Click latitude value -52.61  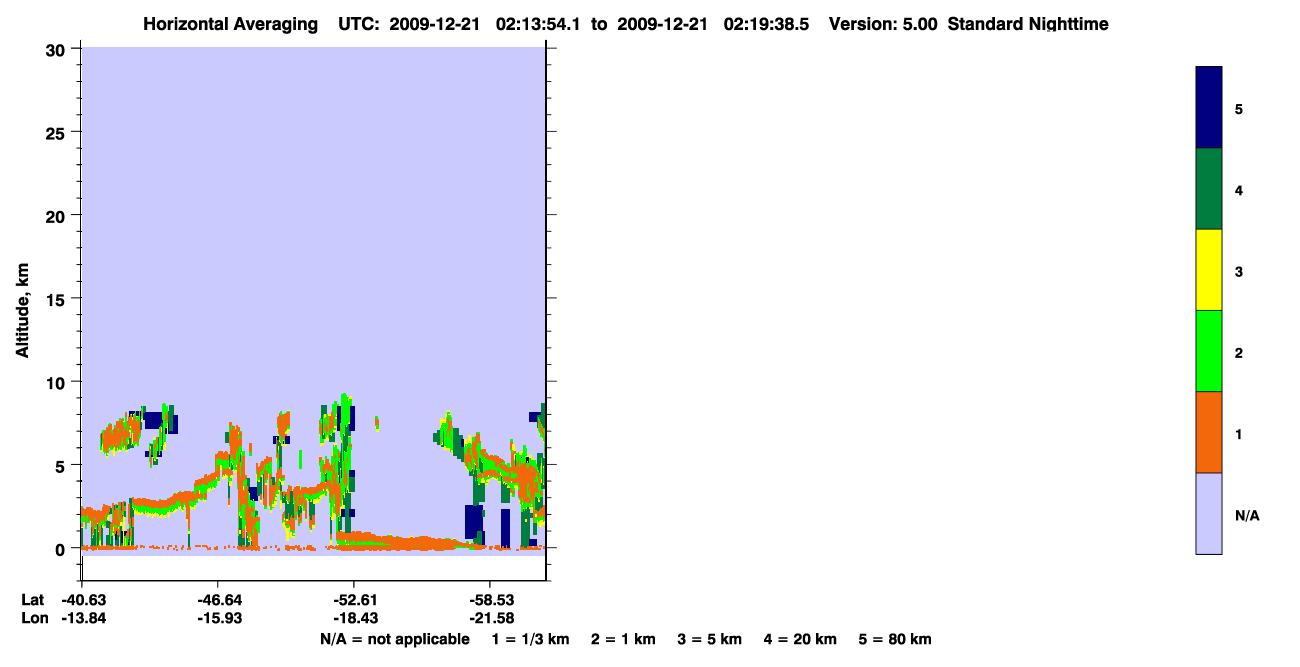(354, 600)
